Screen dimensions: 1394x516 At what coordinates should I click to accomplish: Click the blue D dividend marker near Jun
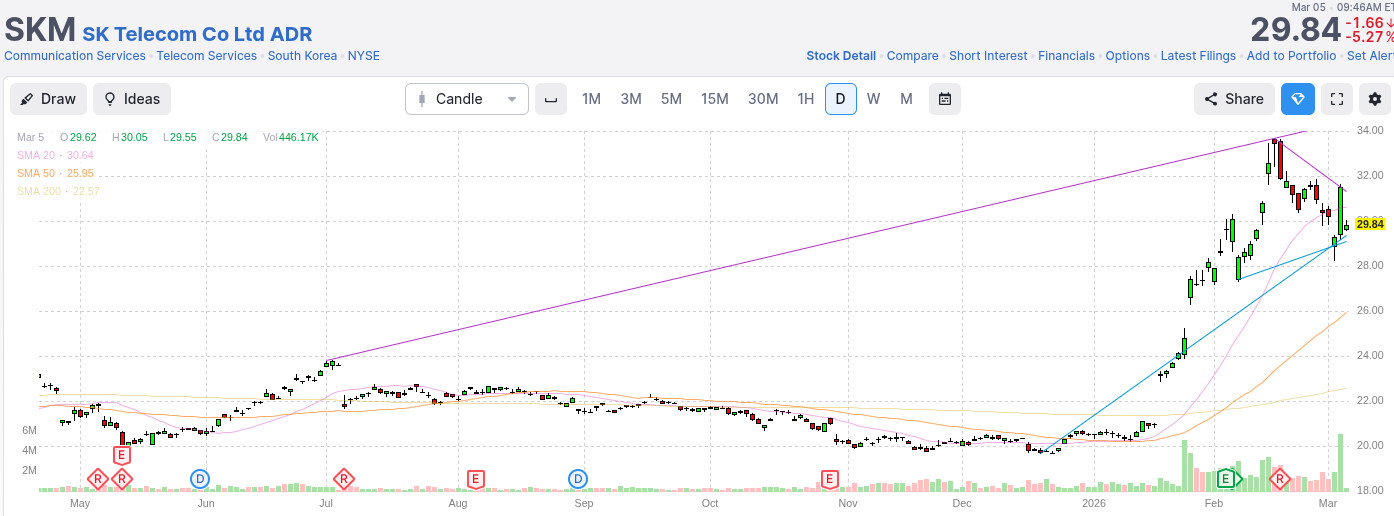pyautogui.click(x=200, y=479)
